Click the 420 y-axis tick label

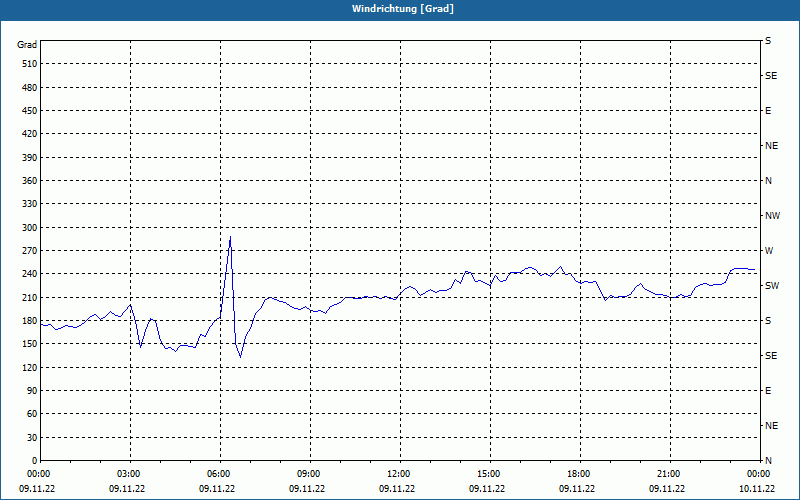click(30, 134)
